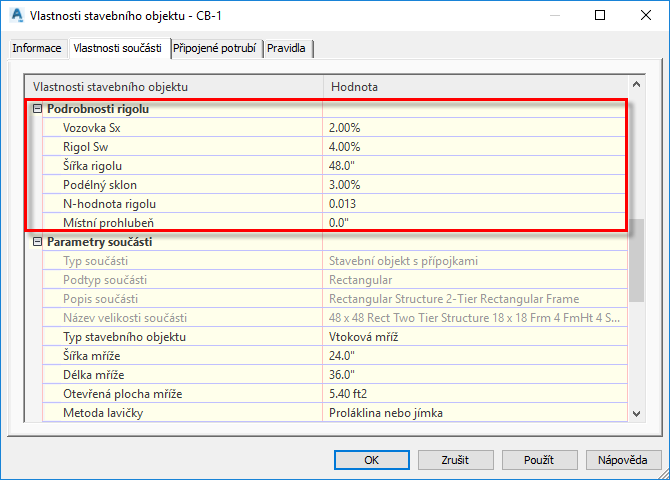This screenshot has height=480, width=670.
Task: Edit the Vozovka Sx value 2.00%
Action: pyautogui.click(x=475, y=128)
